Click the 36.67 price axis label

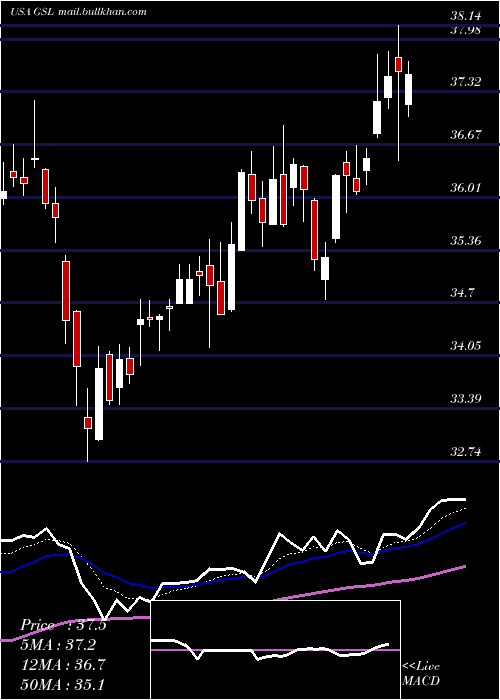pyautogui.click(x=465, y=134)
